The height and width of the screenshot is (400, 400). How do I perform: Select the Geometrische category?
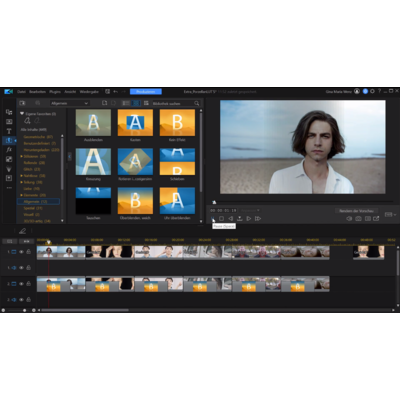[38, 137]
